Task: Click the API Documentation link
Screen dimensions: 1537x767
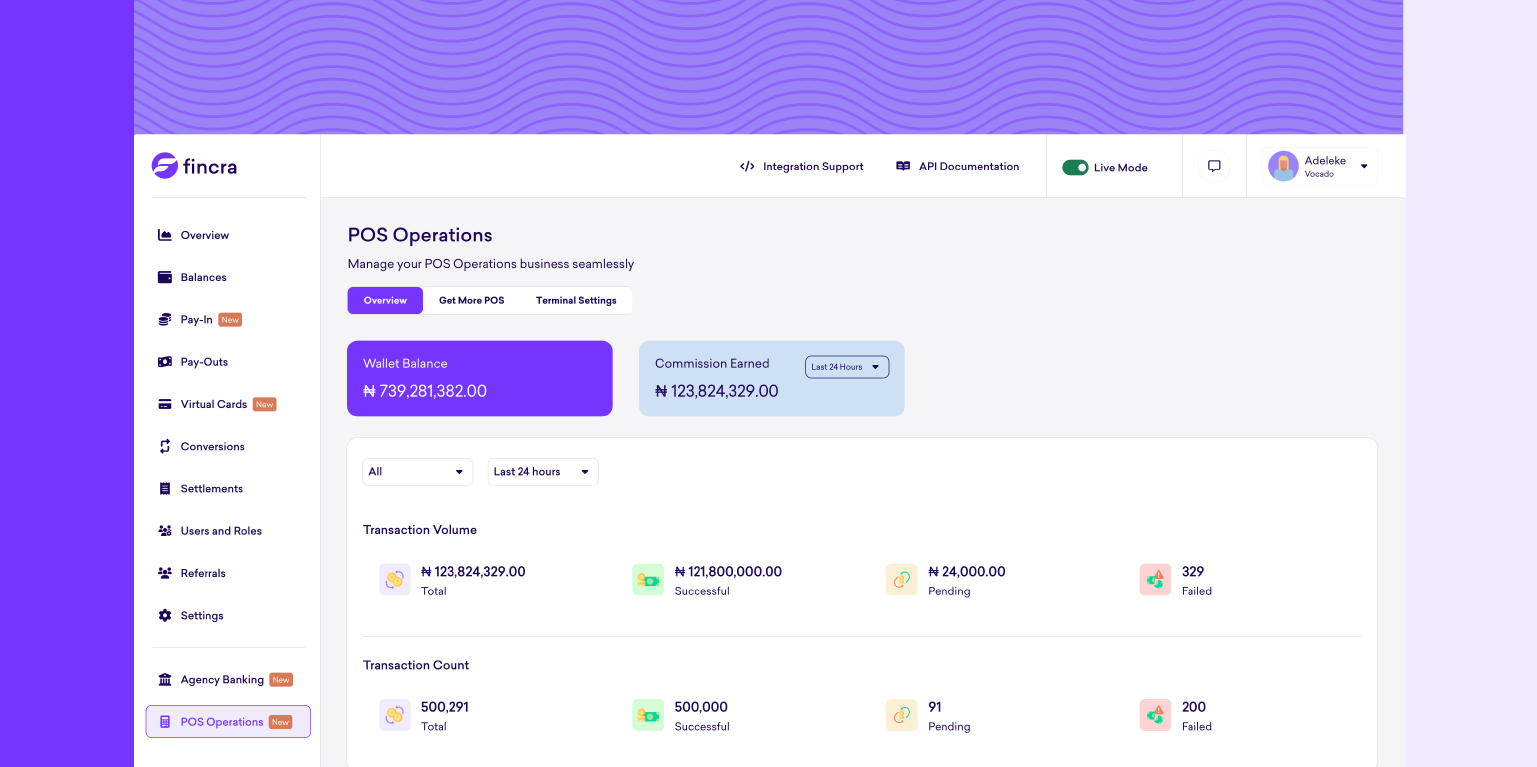Action: click(x=957, y=167)
